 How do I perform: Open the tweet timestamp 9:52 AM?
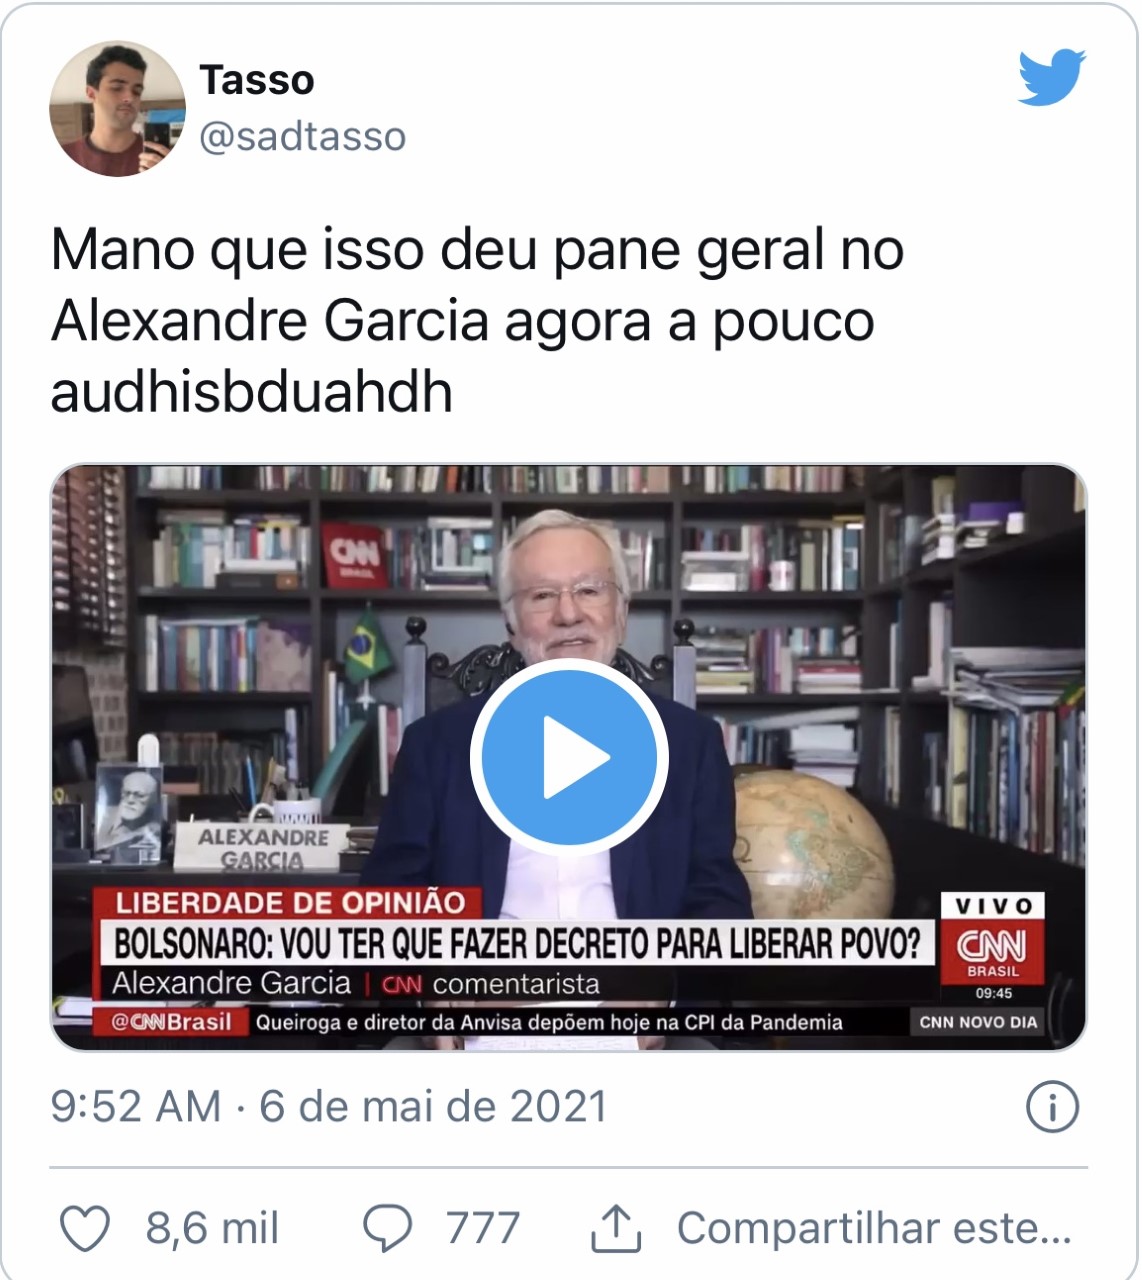pos(136,1107)
